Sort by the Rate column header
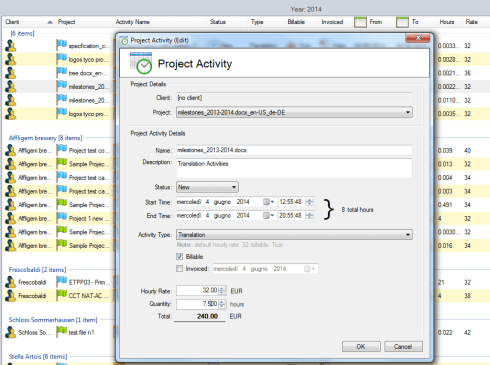The image size is (490, 365). [475, 22]
